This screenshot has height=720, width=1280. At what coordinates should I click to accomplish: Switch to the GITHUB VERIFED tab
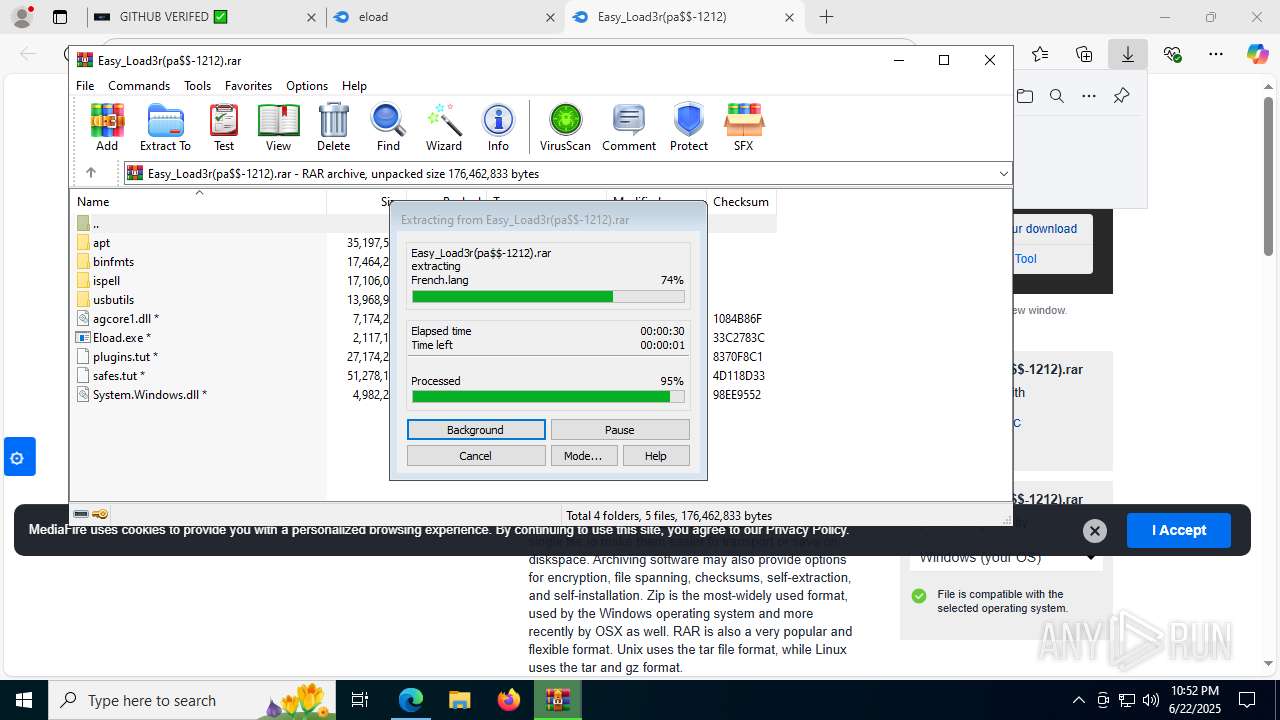coord(204,17)
